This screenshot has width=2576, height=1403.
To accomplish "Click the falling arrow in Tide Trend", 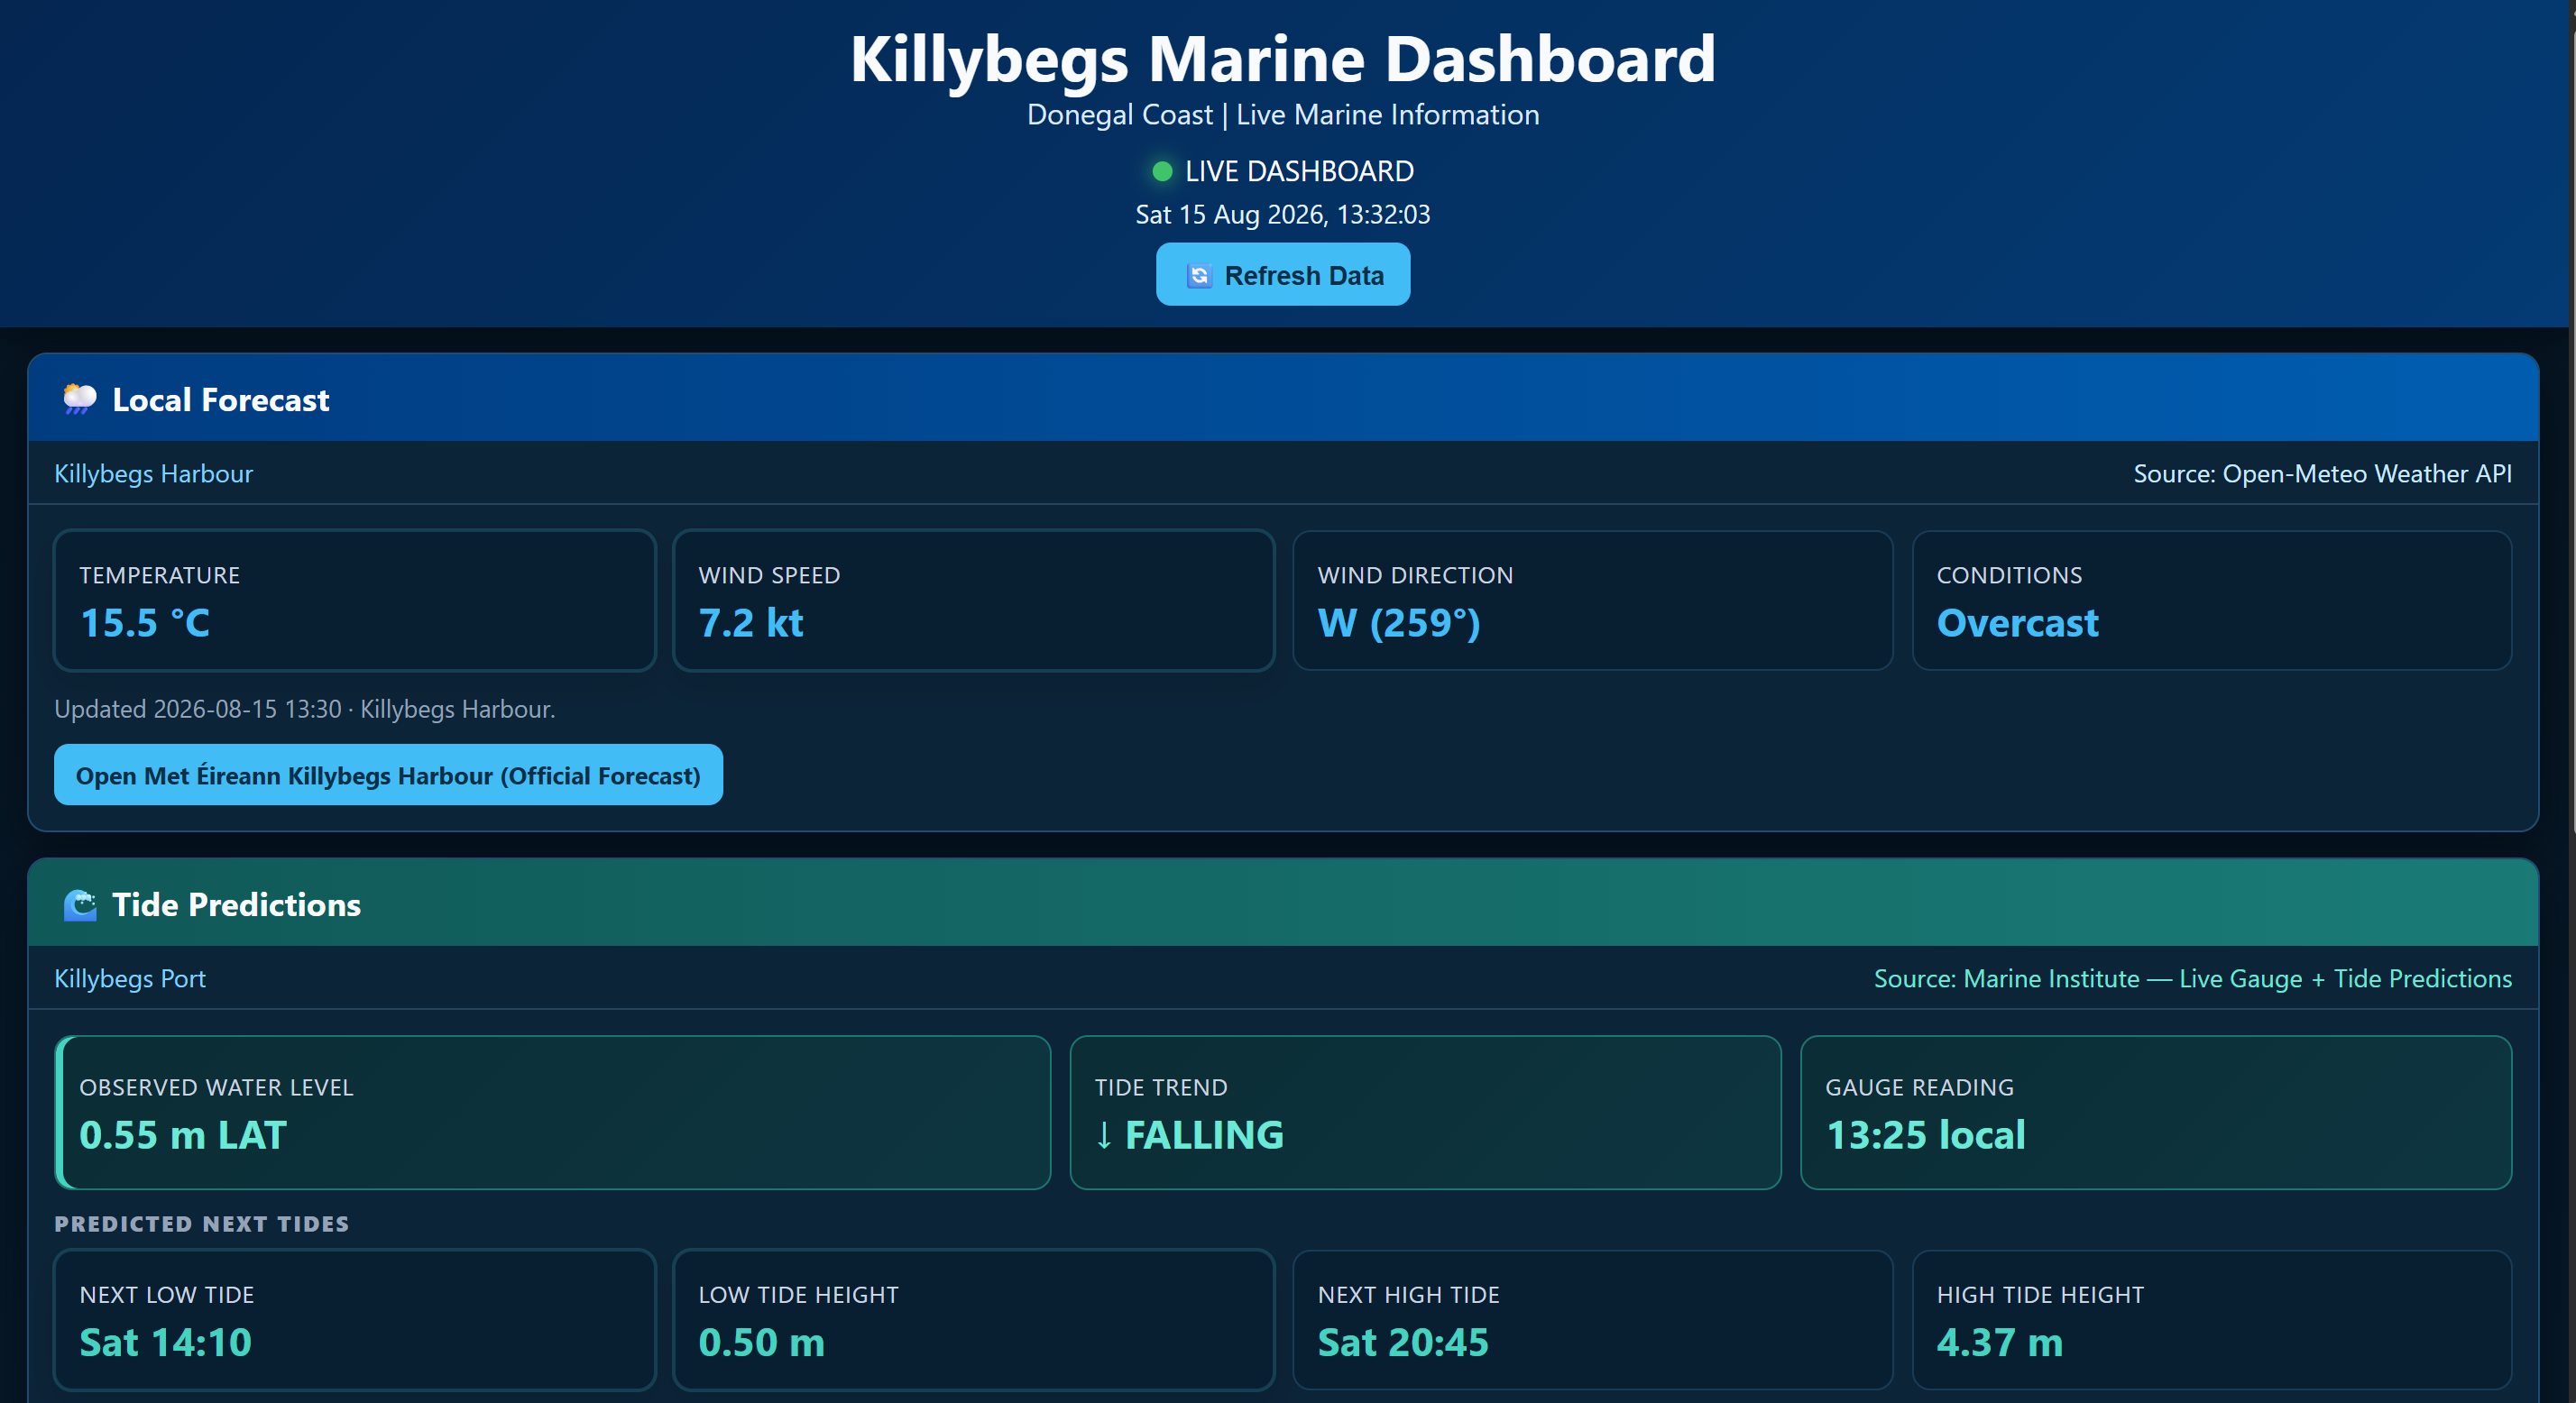I will click(1104, 1135).
